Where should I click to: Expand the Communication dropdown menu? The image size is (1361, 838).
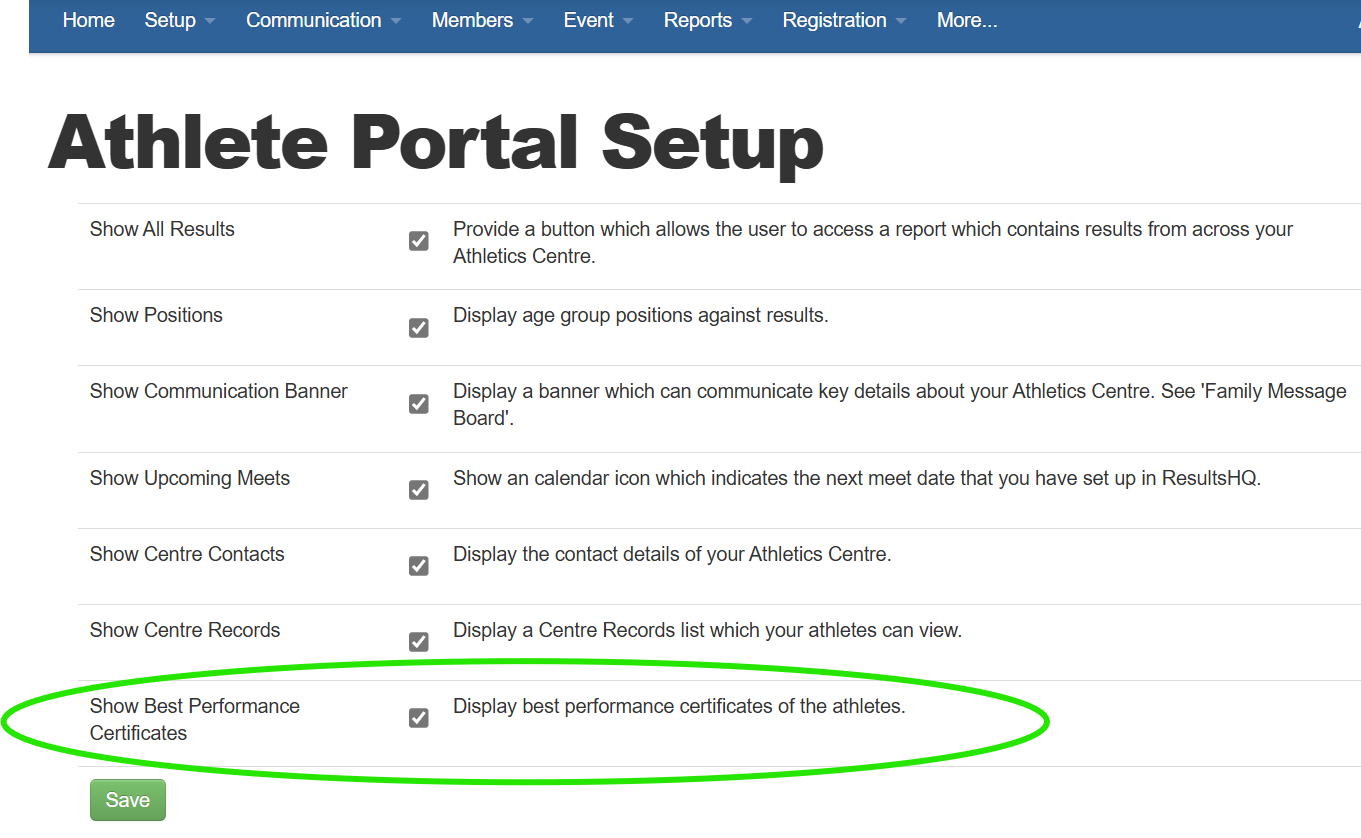pyautogui.click(x=324, y=20)
